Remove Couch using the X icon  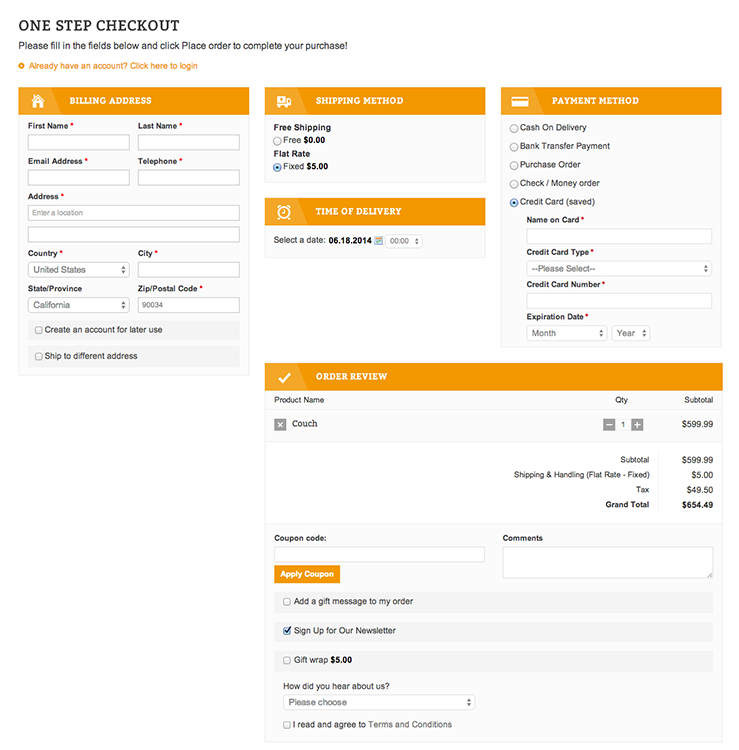(x=280, y=424)
